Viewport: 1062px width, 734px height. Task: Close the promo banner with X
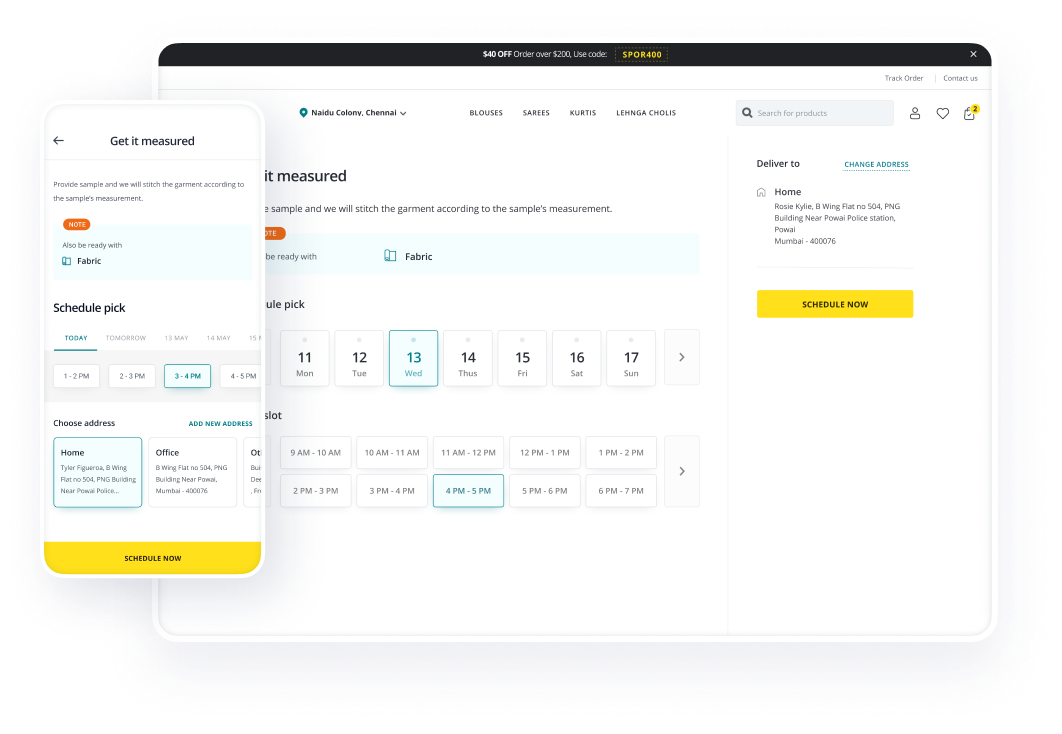(x=973, y=54)
